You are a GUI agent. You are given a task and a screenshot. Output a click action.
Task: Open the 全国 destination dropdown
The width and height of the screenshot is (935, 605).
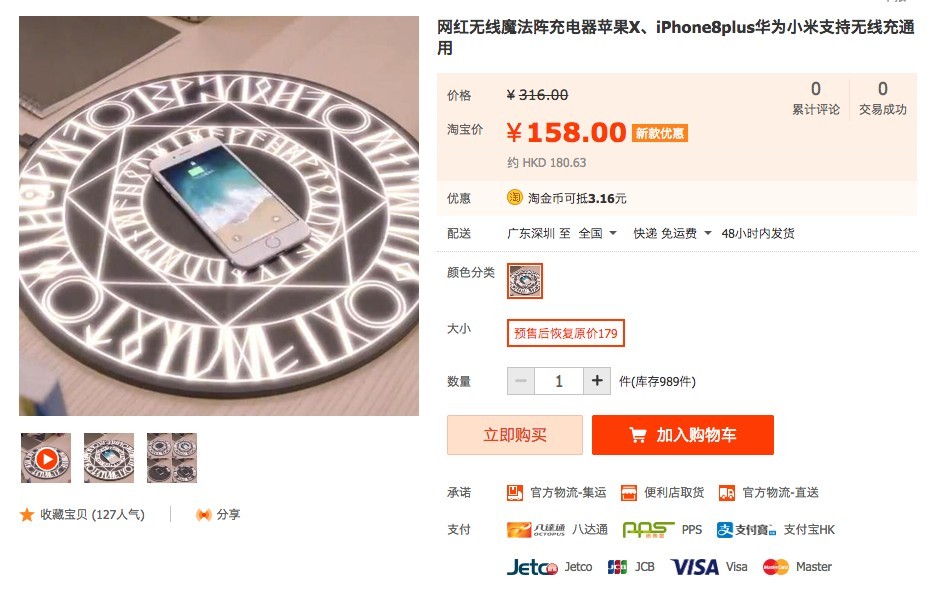coord(597,233)
